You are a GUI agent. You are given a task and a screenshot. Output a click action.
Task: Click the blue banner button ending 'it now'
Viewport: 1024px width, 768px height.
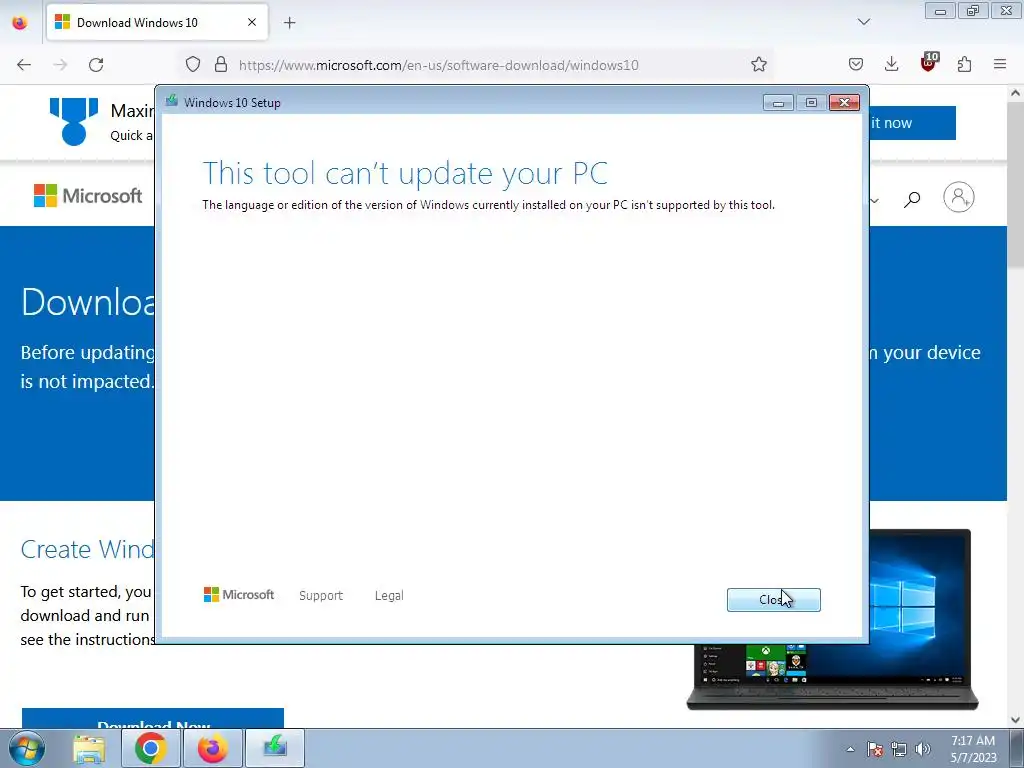[912, 123]
